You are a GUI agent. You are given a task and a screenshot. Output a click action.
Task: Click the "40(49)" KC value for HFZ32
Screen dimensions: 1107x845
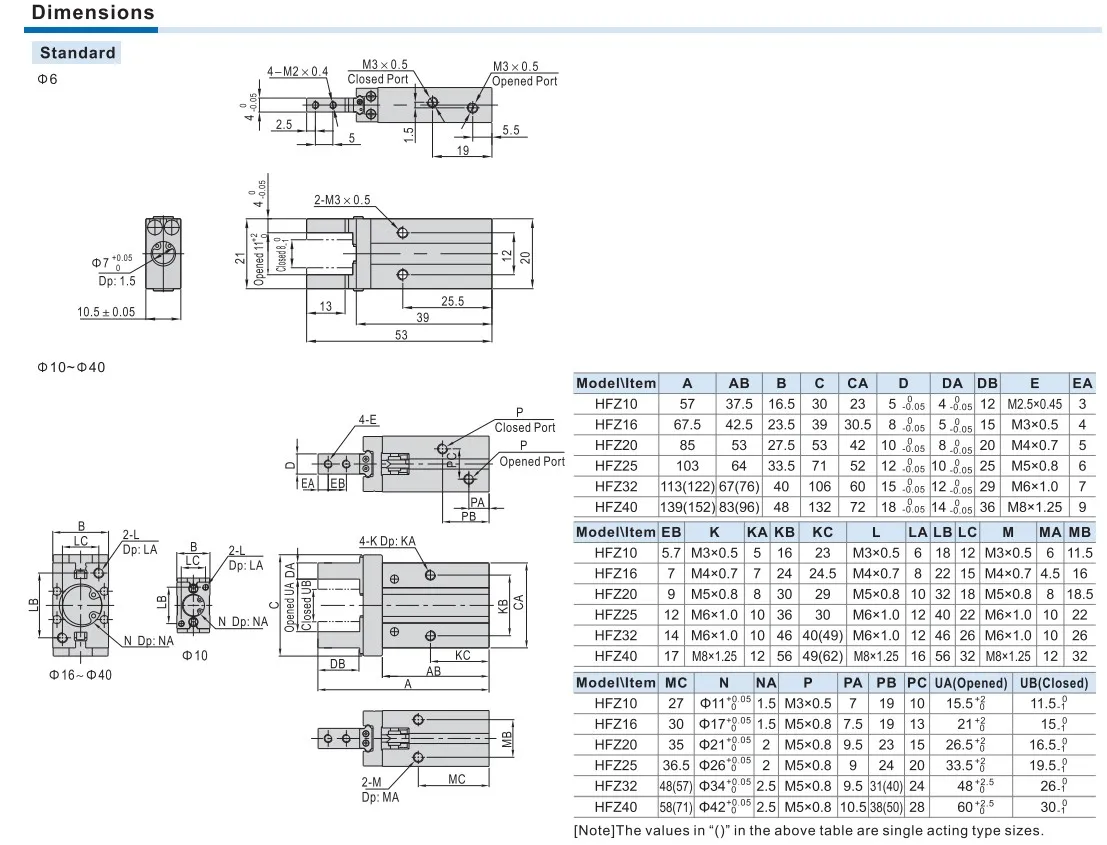(822, 635)
